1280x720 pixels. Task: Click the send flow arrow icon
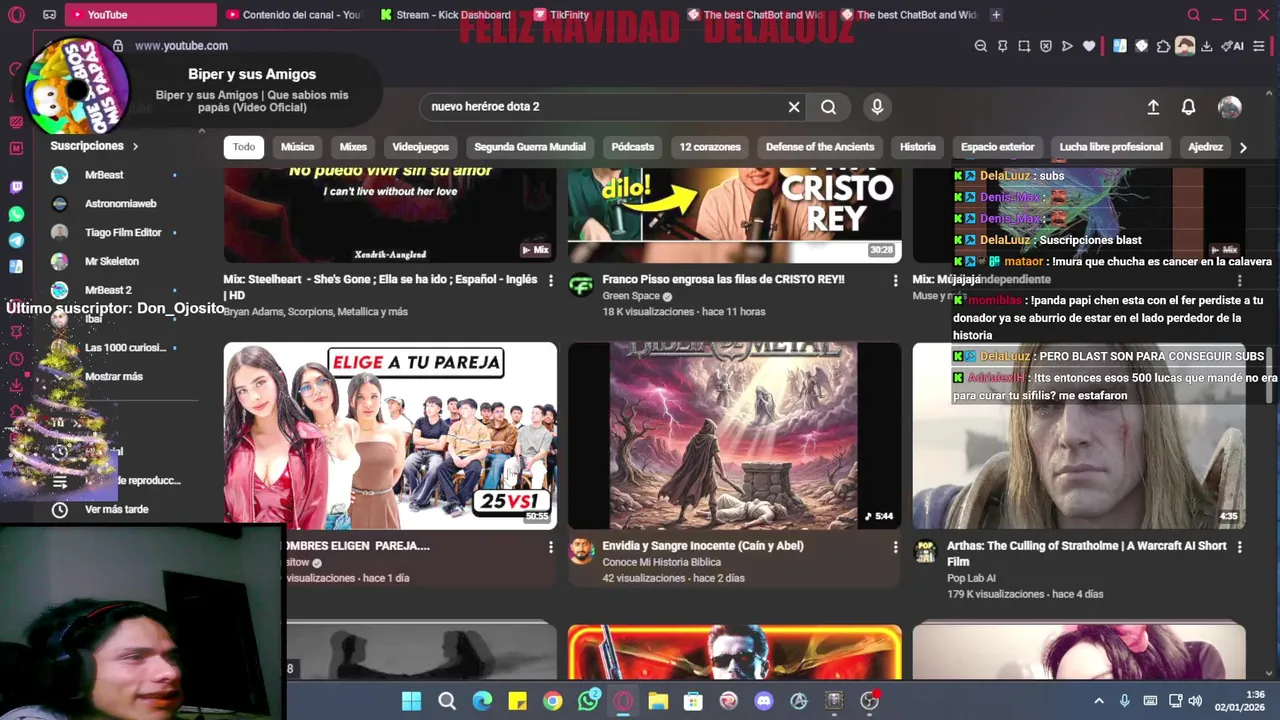(x=1067, y=46)
